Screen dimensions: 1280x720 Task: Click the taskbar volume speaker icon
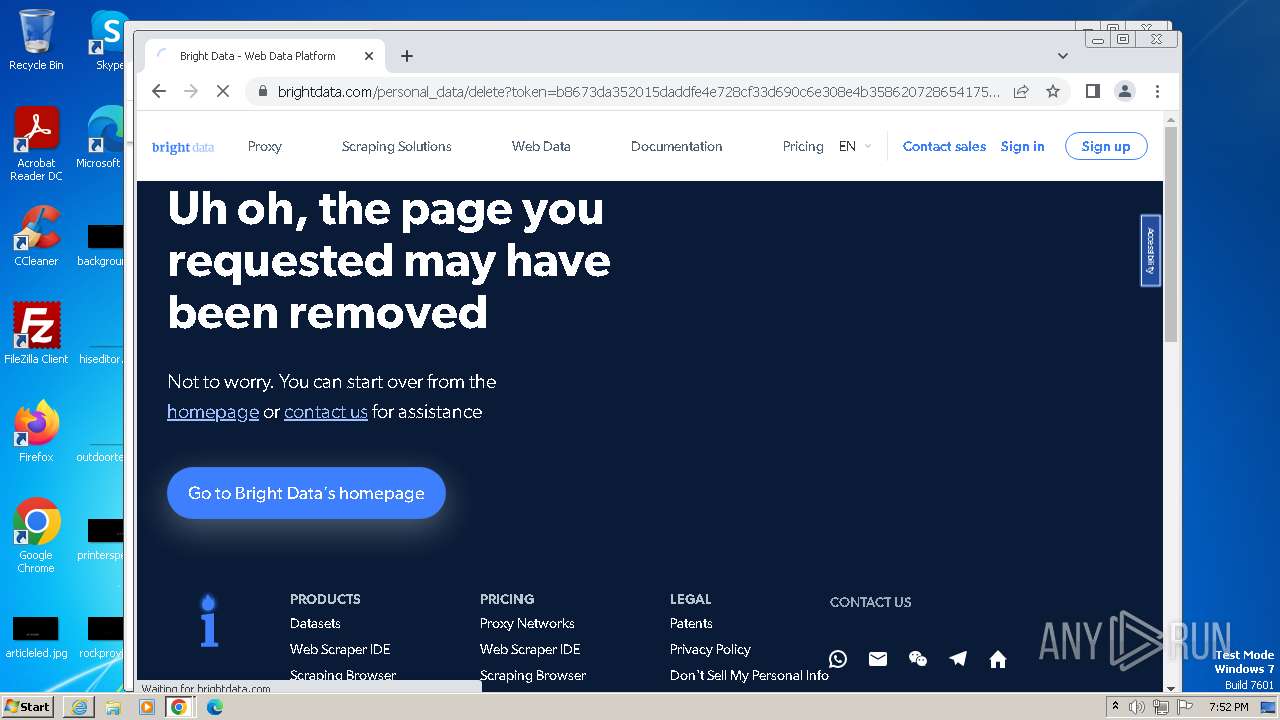[x=1137, y=707]
